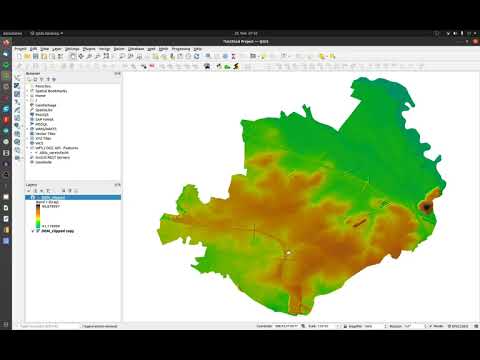Toggle the Render checkbox in status bar
Screen dimensions: 480x360
tap(431, 326)
